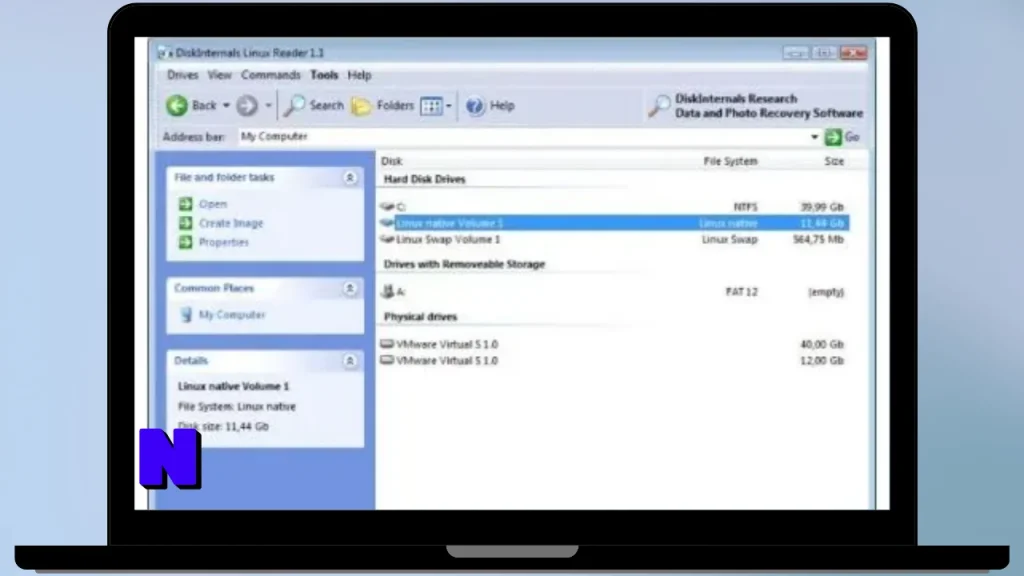Click the 40,00 Gb VMware drive icon
1024x576 pixels.
pos(387,344)
